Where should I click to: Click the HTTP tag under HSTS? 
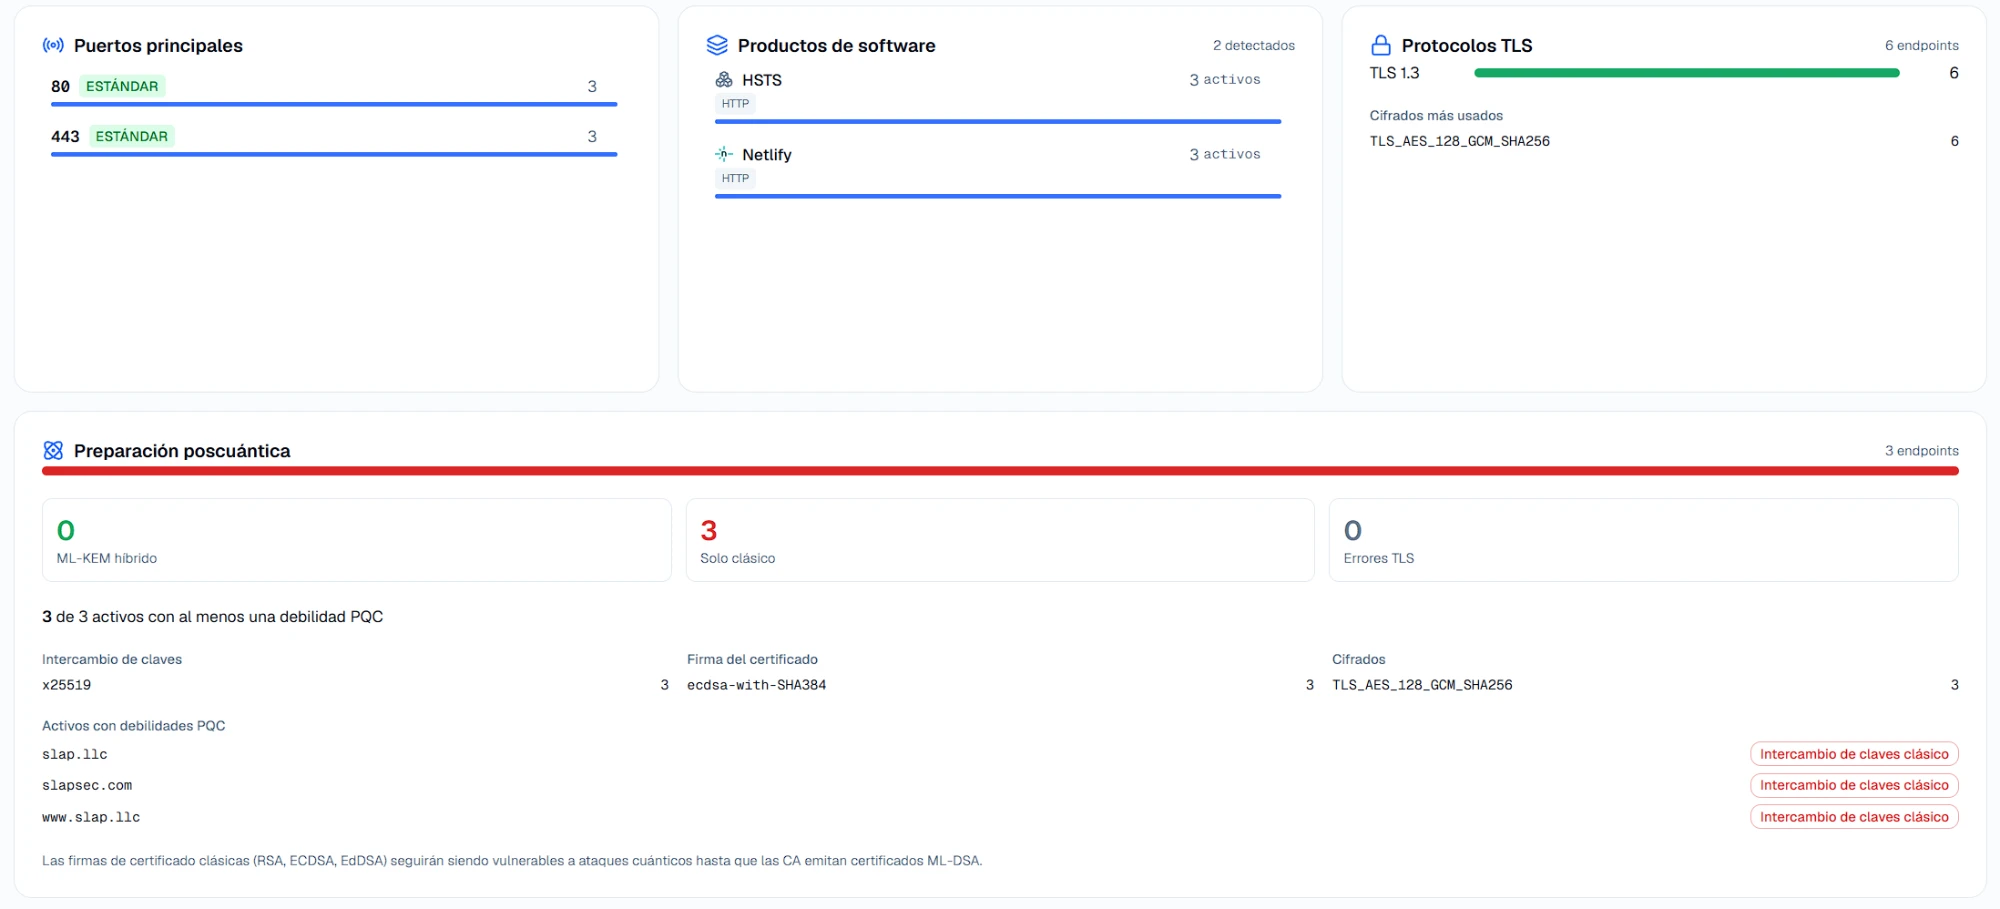735,104
